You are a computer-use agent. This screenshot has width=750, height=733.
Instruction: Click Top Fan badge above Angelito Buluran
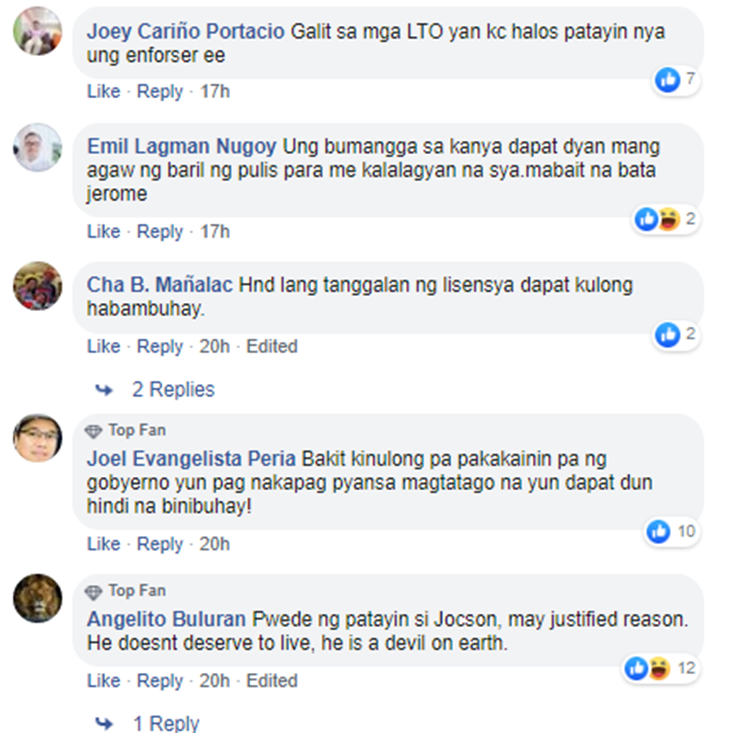126,591
